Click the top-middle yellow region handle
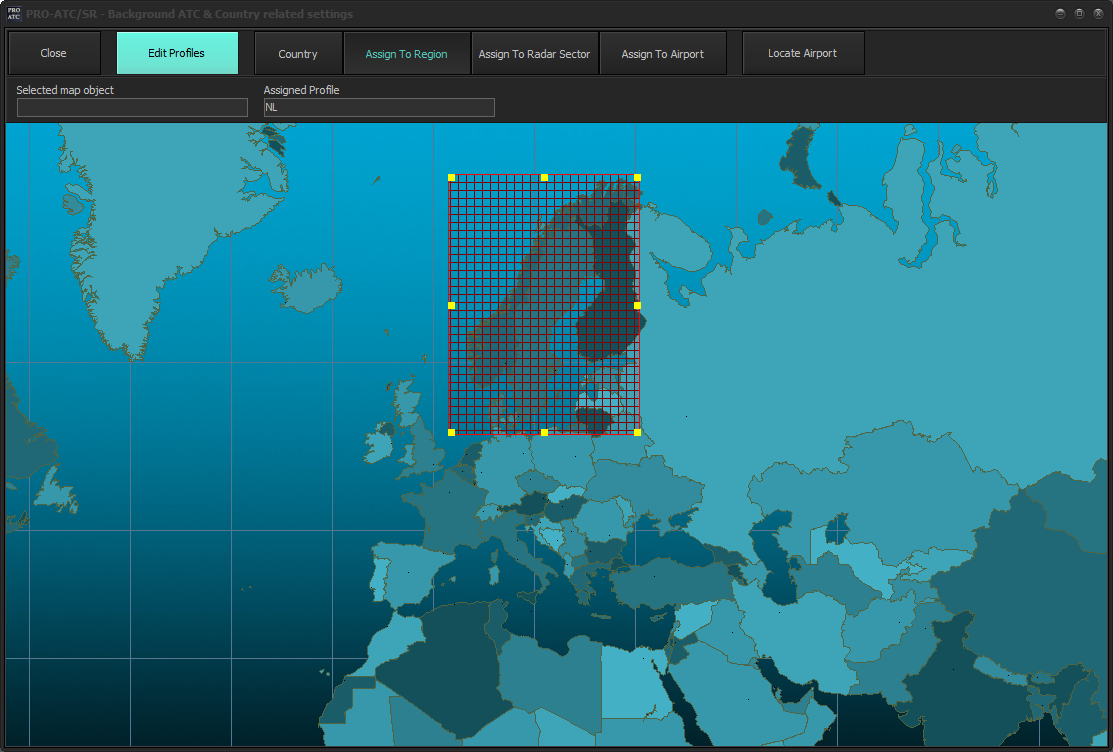This screenshot has width=1113, height=752. click(544, 178)
